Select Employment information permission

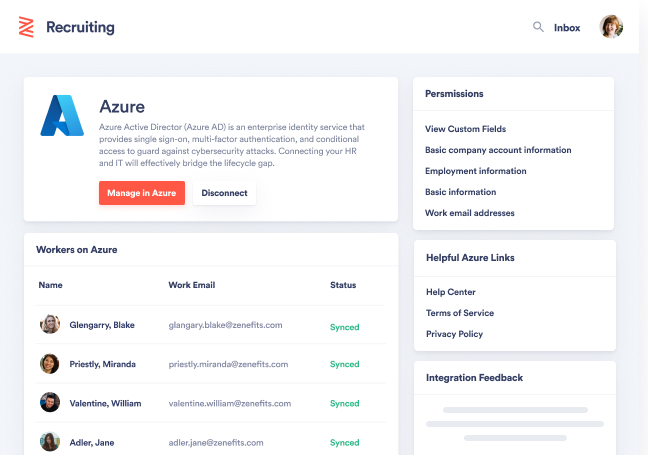point(476,171)
